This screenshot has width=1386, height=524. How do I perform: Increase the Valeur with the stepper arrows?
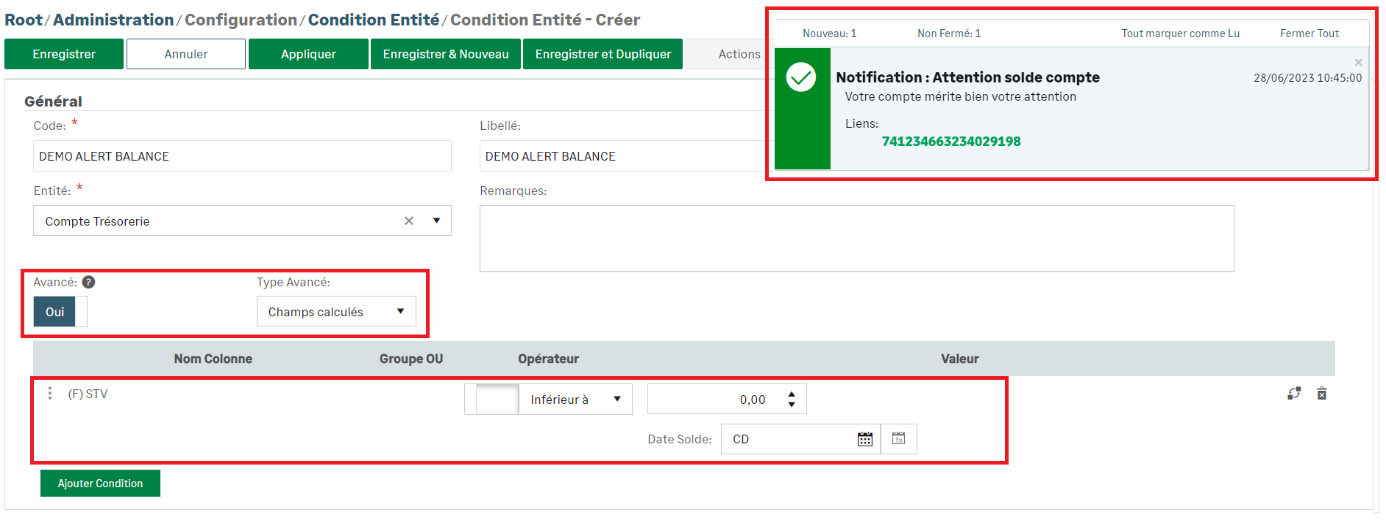pos(792,395)
